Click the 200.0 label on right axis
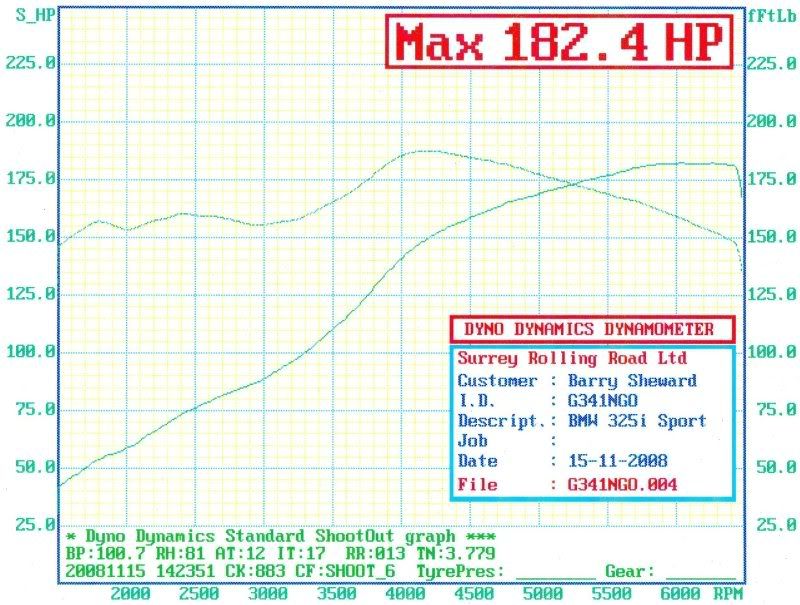Viewport: 800px width, 605px height. 771,121
